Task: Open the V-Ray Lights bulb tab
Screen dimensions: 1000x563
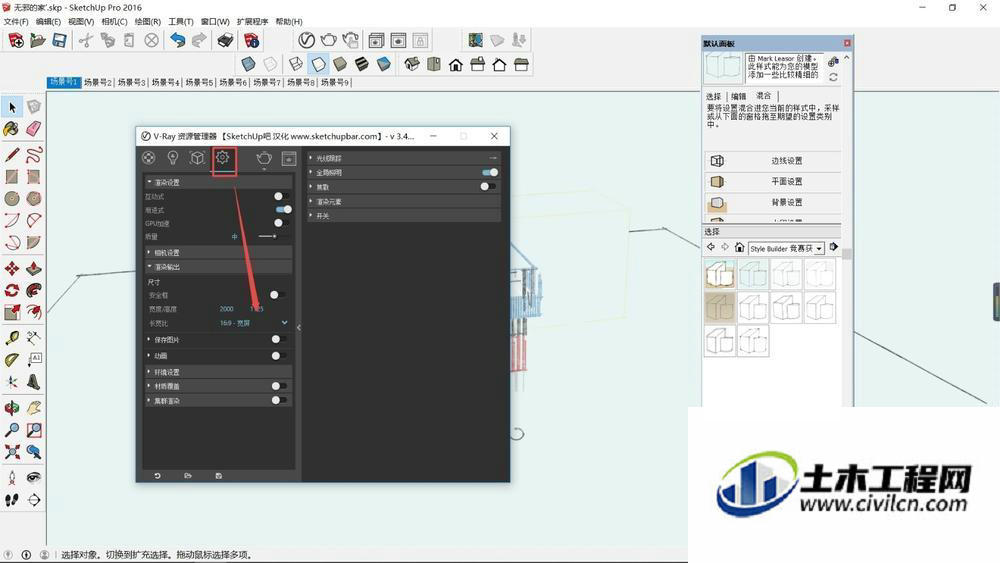Action: click(x=172, y=157)
